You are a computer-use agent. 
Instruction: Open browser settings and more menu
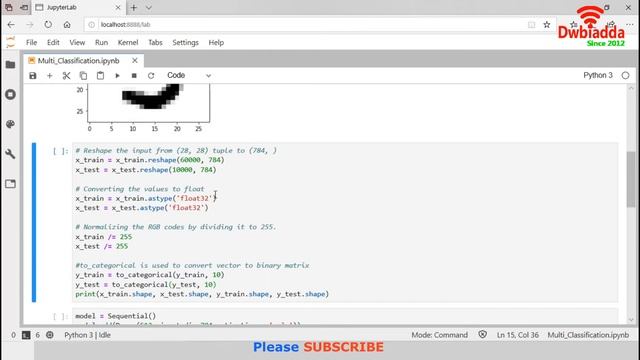pyautogui.click(x=630, y=25)
